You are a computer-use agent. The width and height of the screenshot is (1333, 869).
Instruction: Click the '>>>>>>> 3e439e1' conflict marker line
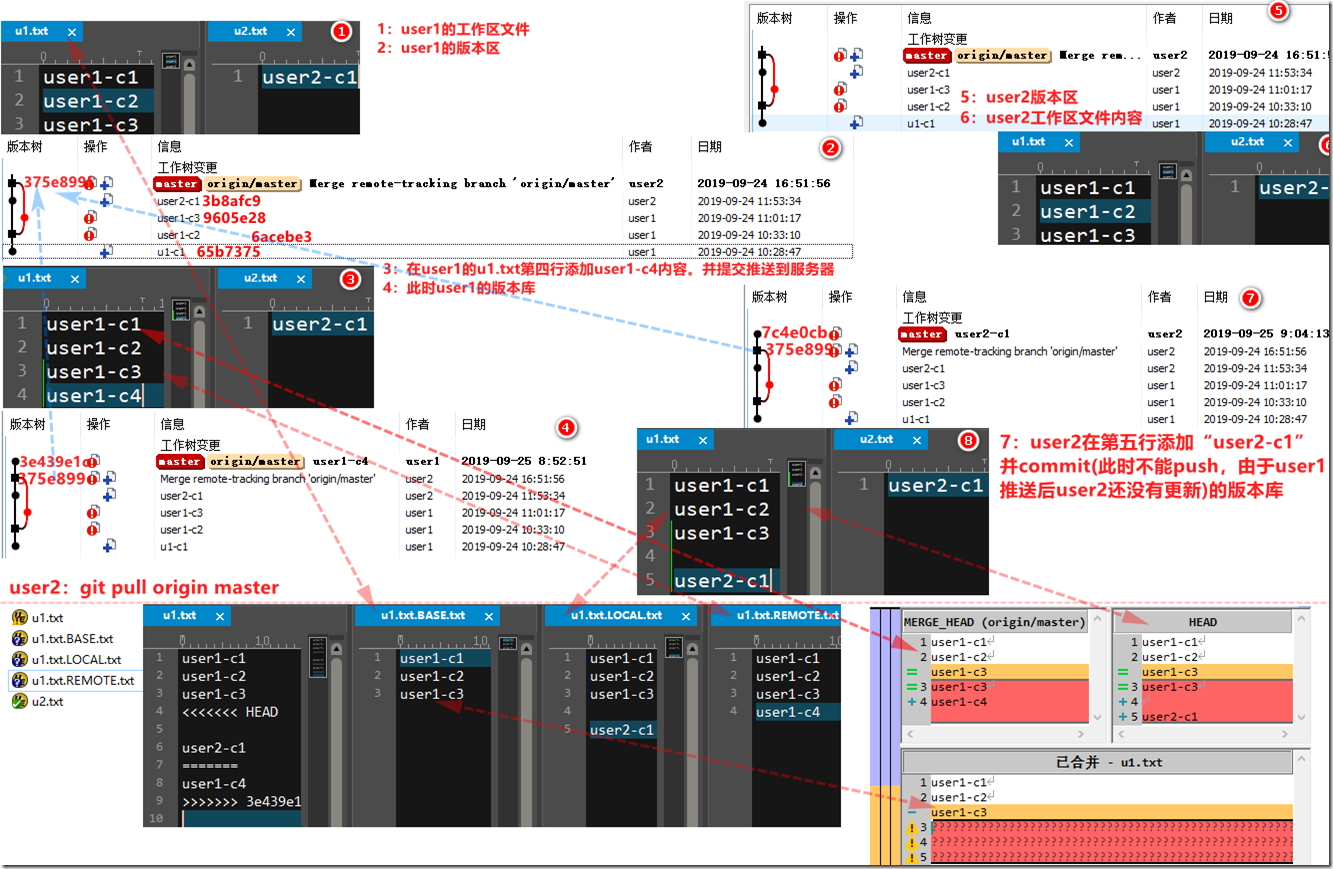pyautogui.click(x=241, y=802)
